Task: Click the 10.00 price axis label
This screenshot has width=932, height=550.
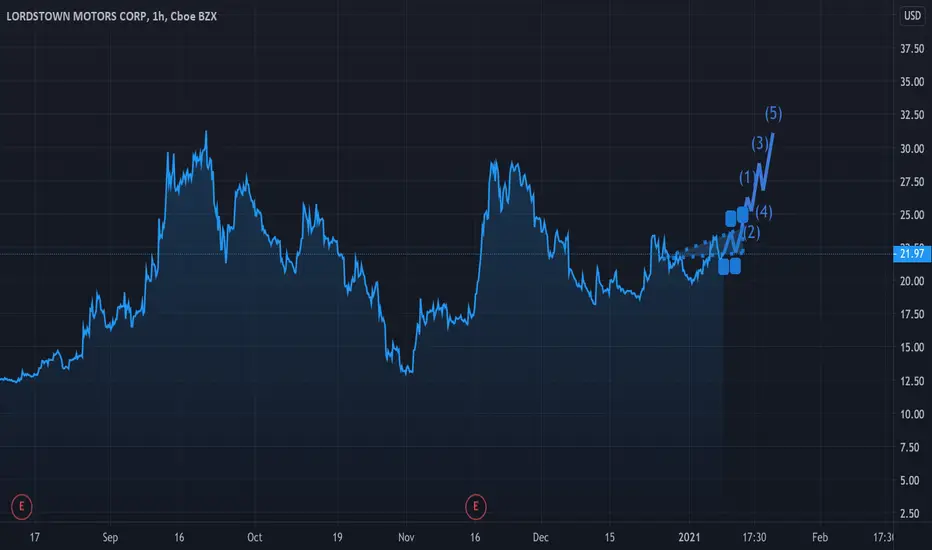Action: click(912, 414)
